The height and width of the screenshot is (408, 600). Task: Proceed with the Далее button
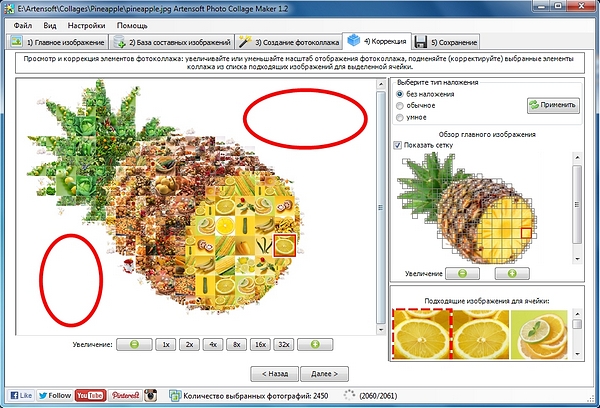tap(324, 374)
